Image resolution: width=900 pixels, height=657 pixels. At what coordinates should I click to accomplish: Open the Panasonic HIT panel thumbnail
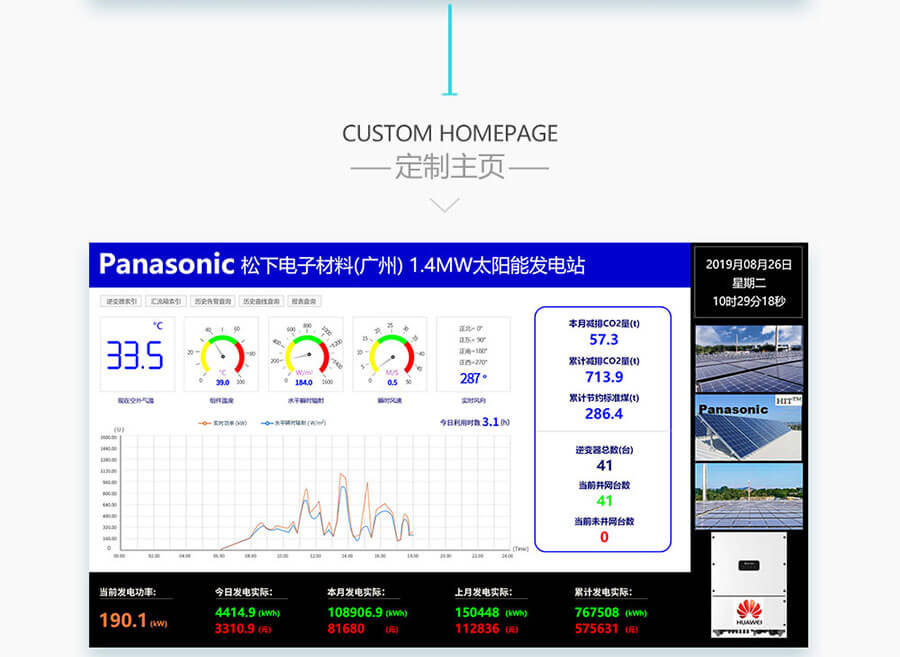[748, 427]
